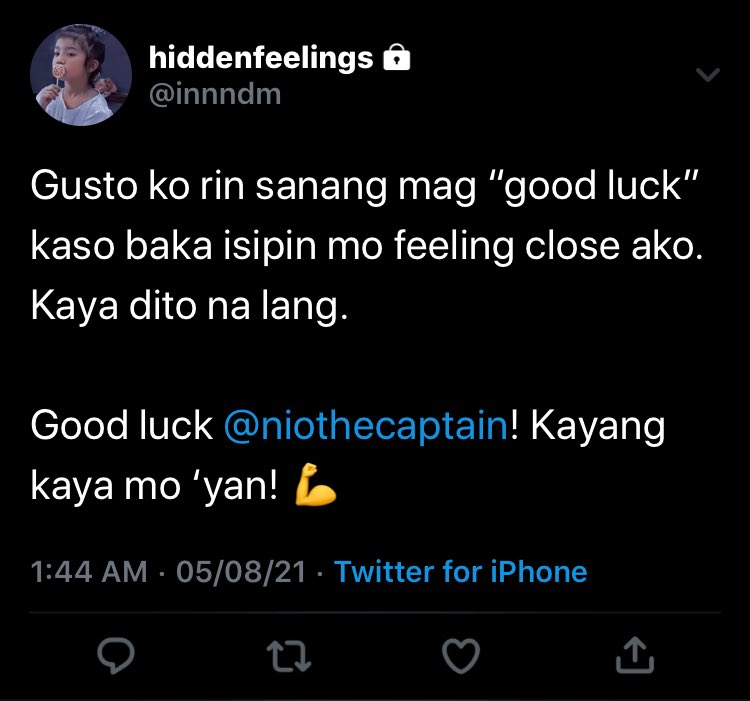Expand the tweet options chevron
The height and width of the screenshot is (701, 750).
coord(707,75)
